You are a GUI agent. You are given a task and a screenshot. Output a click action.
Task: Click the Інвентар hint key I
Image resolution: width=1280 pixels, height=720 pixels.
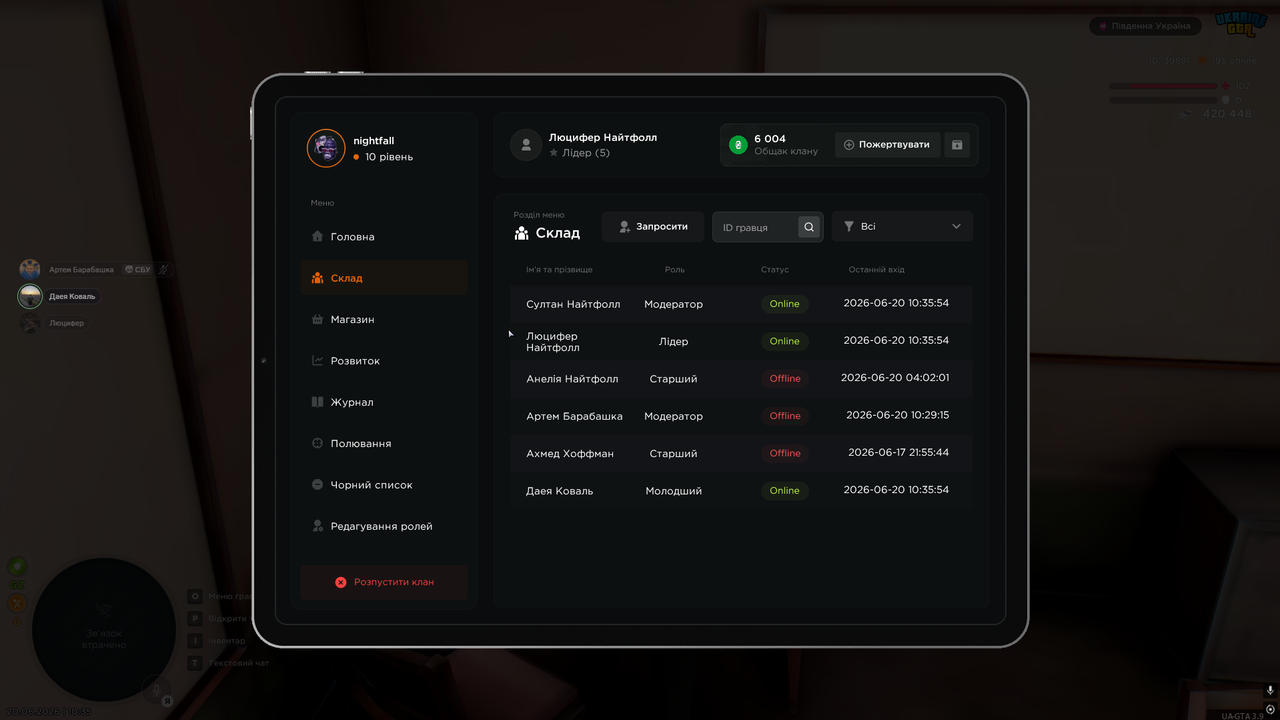click(x=195, y=641)
